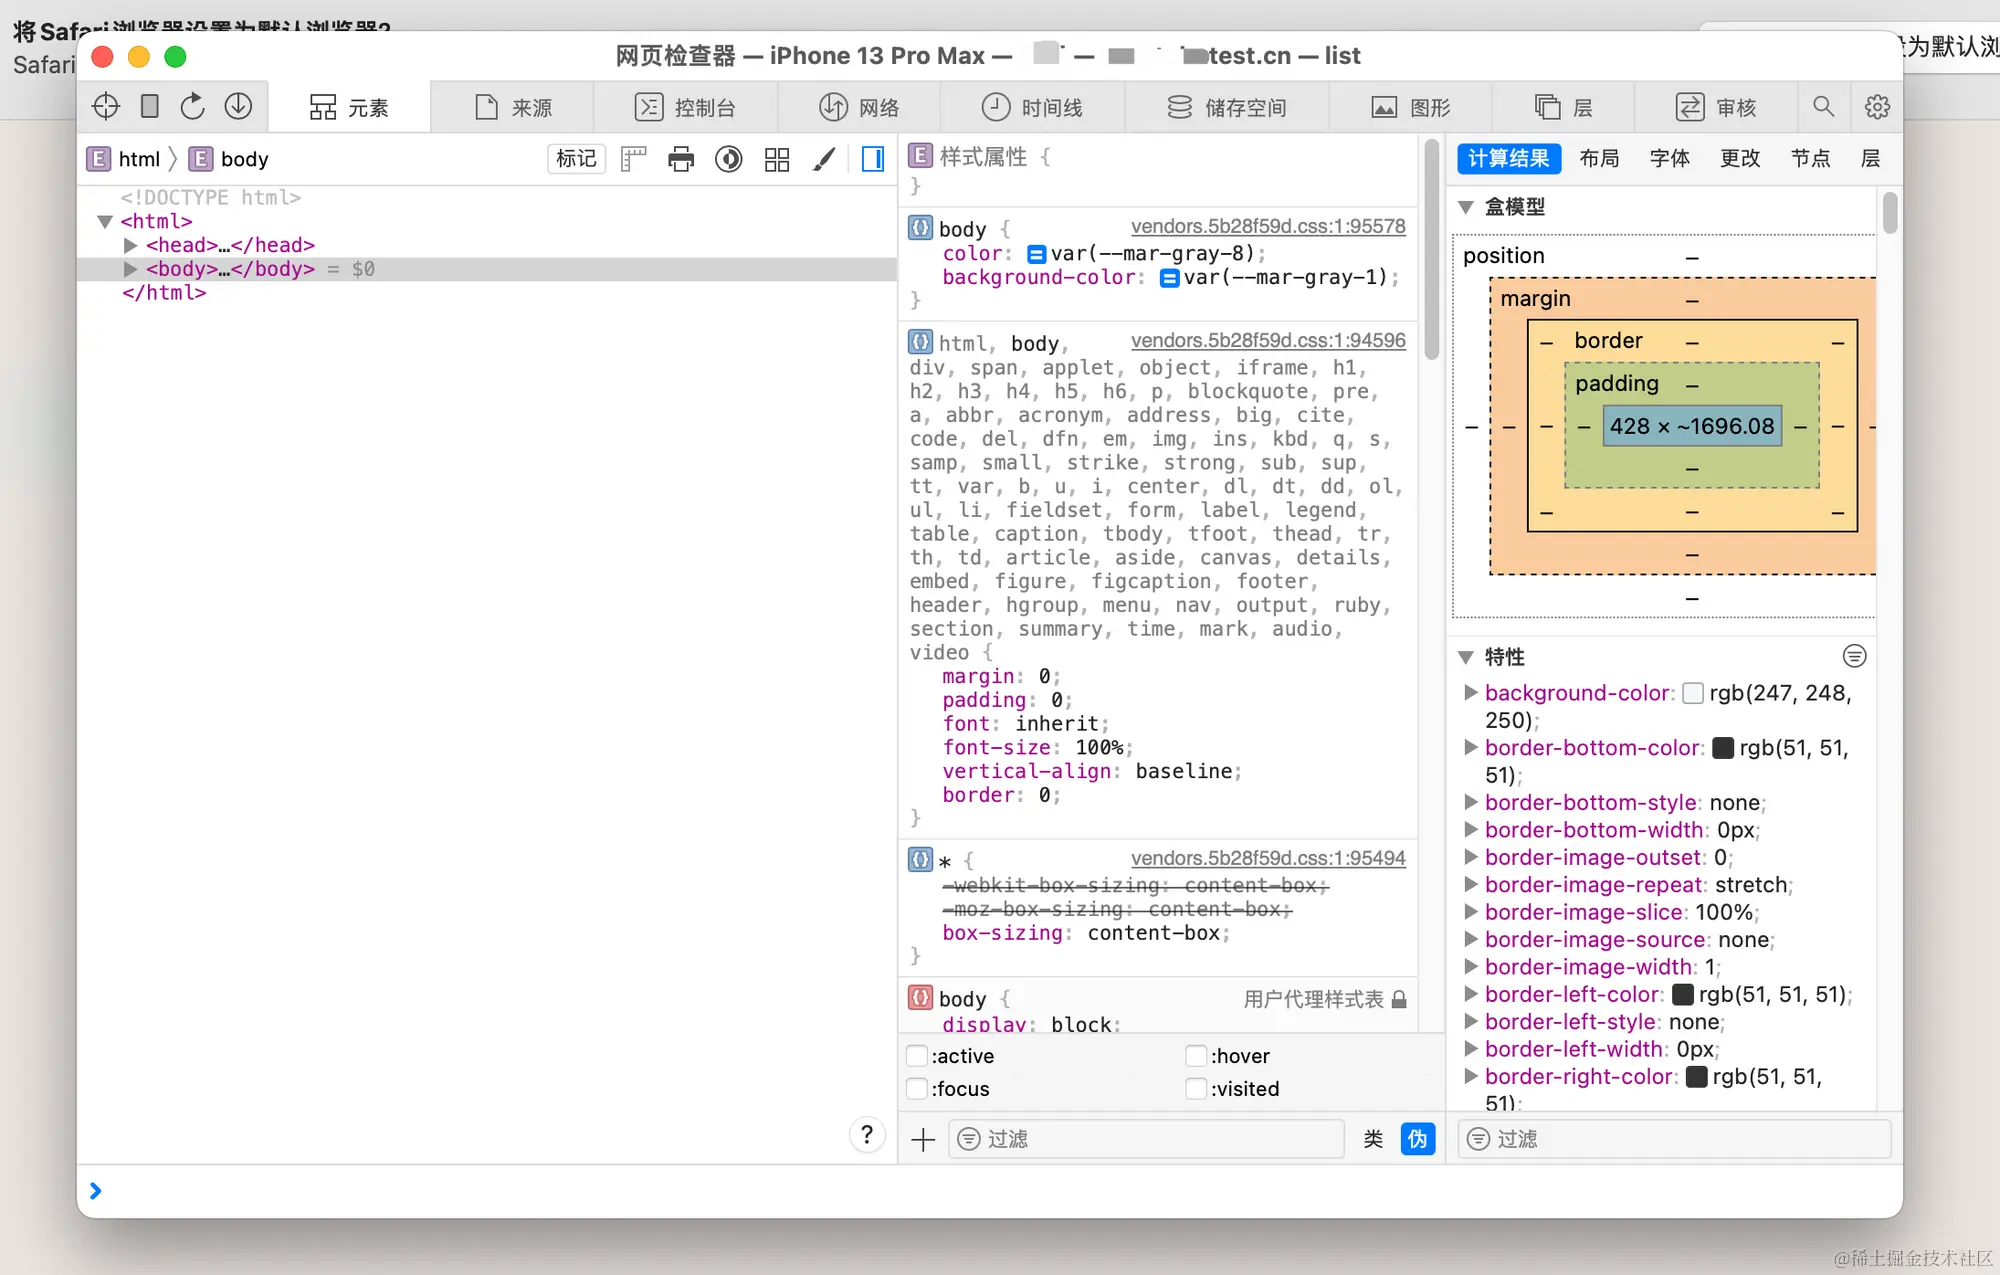Viewport: 2000px width, 1275px height.
Task: Tick the :visited pseudo-class checkbox
Action: pos(1196,1089)
